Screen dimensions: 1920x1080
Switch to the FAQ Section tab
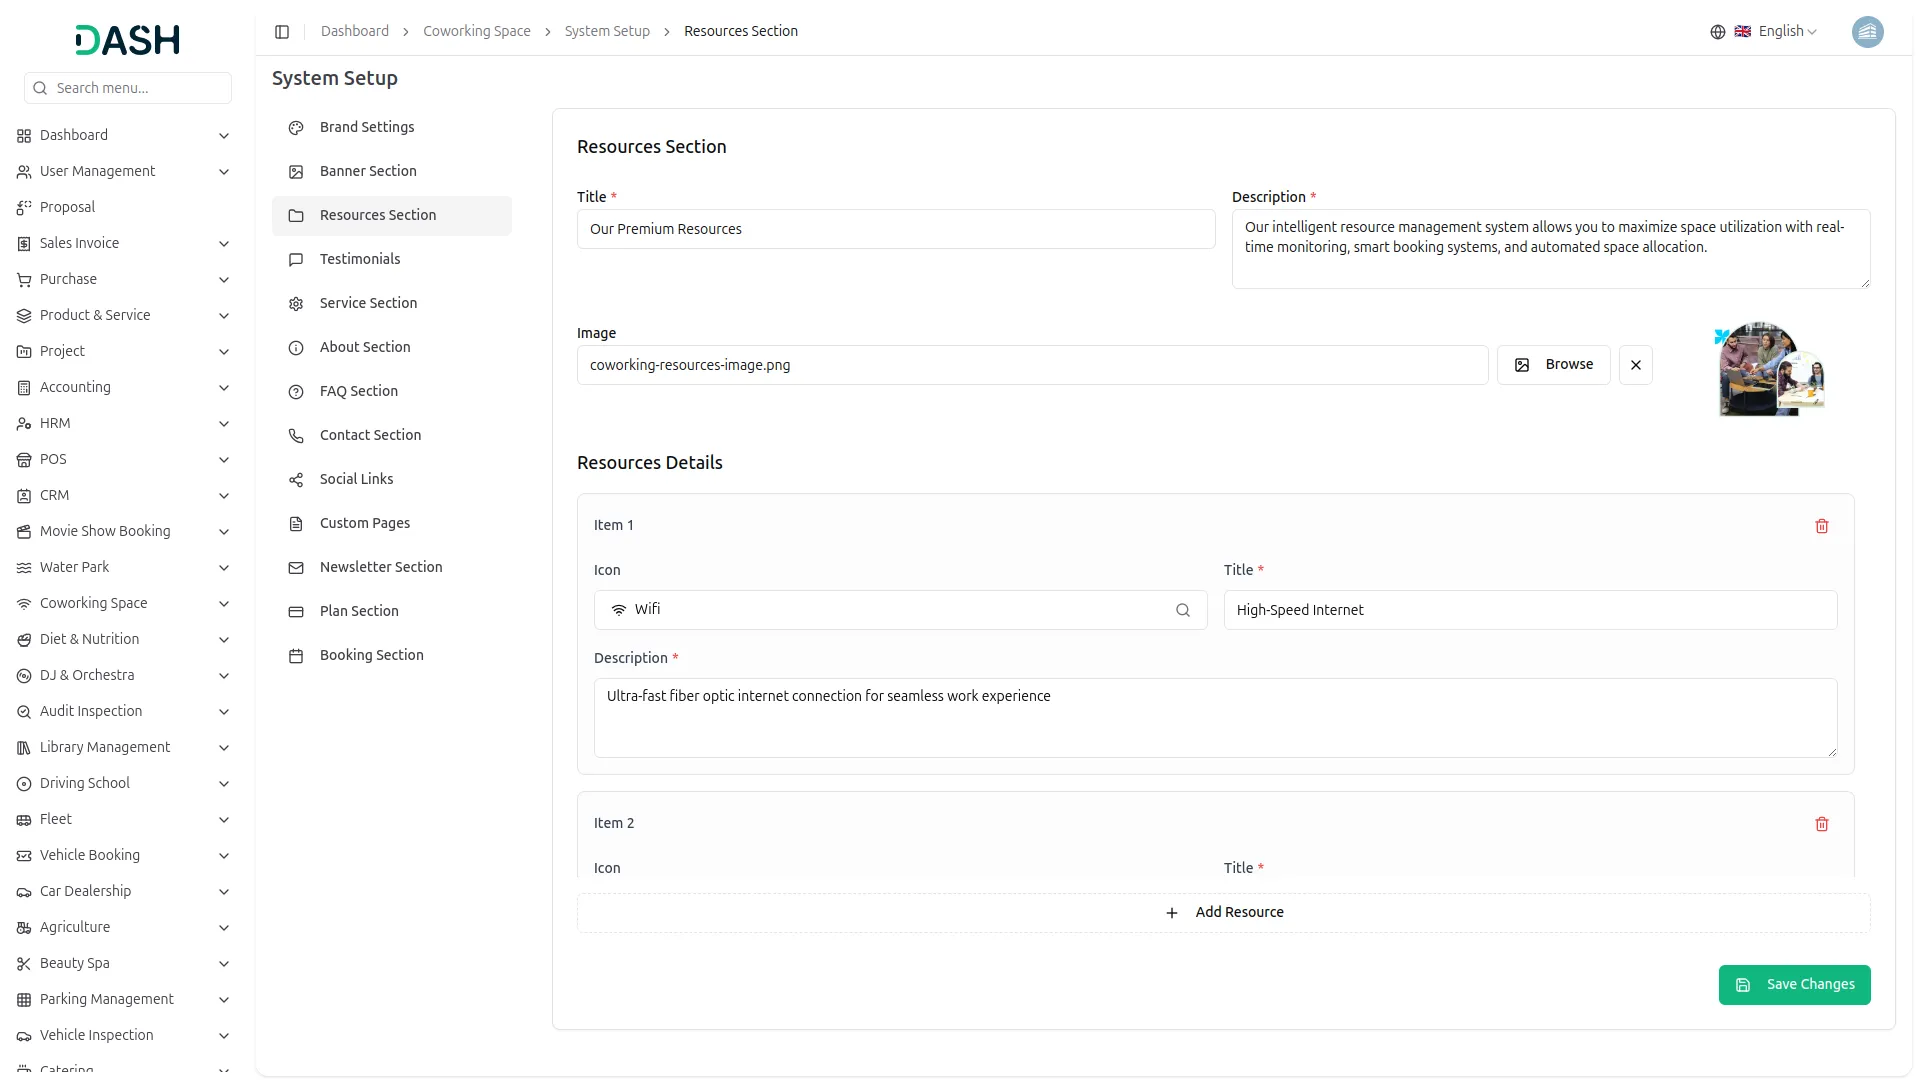(x=358, y=391)
